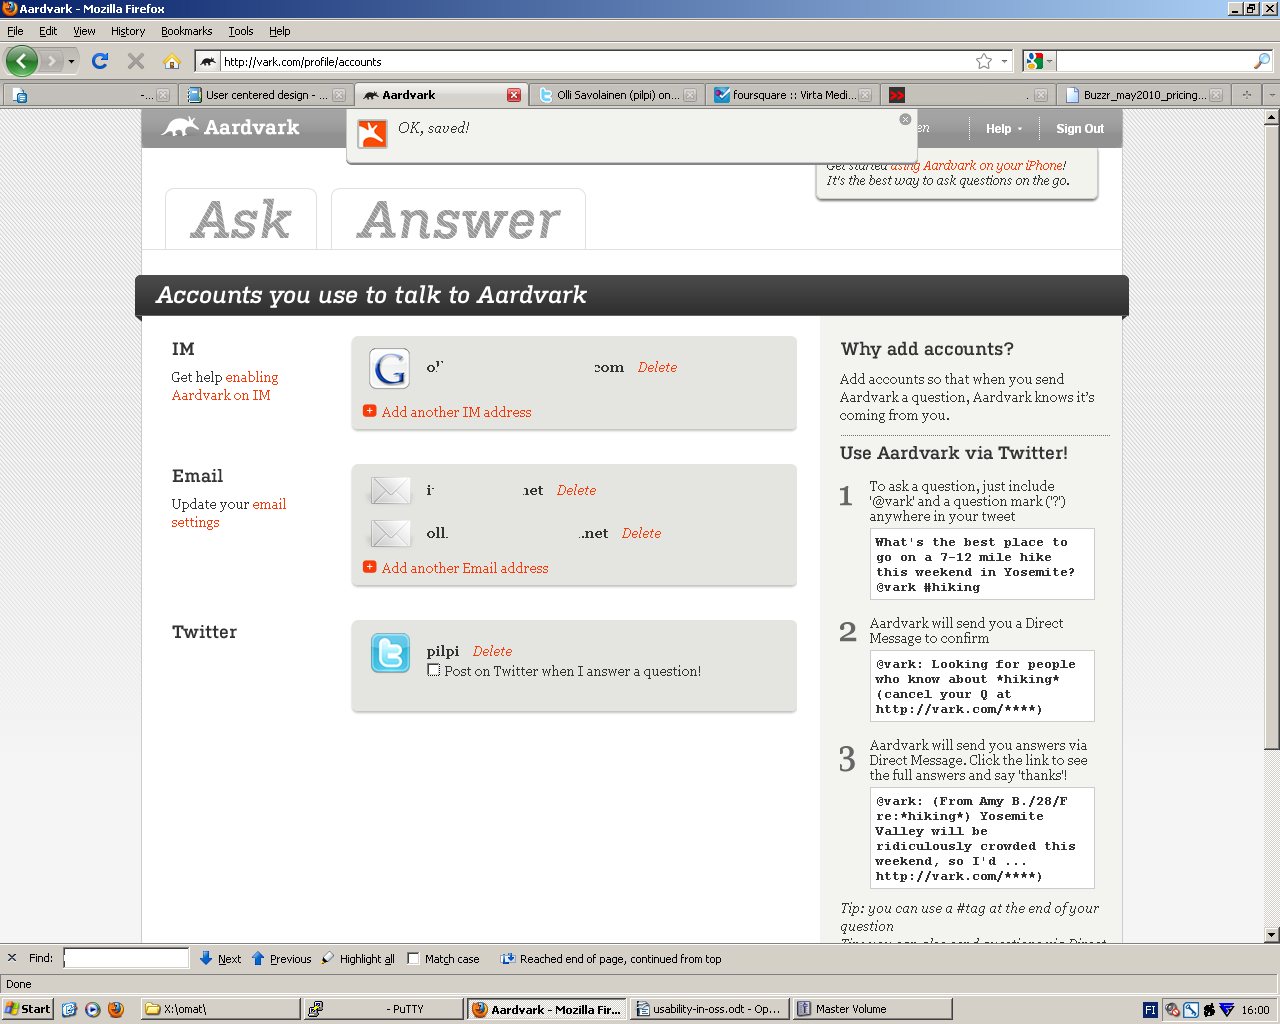The height and width of the screenshot is (1024, 1280).
Task: Open the File menu
Action: (15, 31)
